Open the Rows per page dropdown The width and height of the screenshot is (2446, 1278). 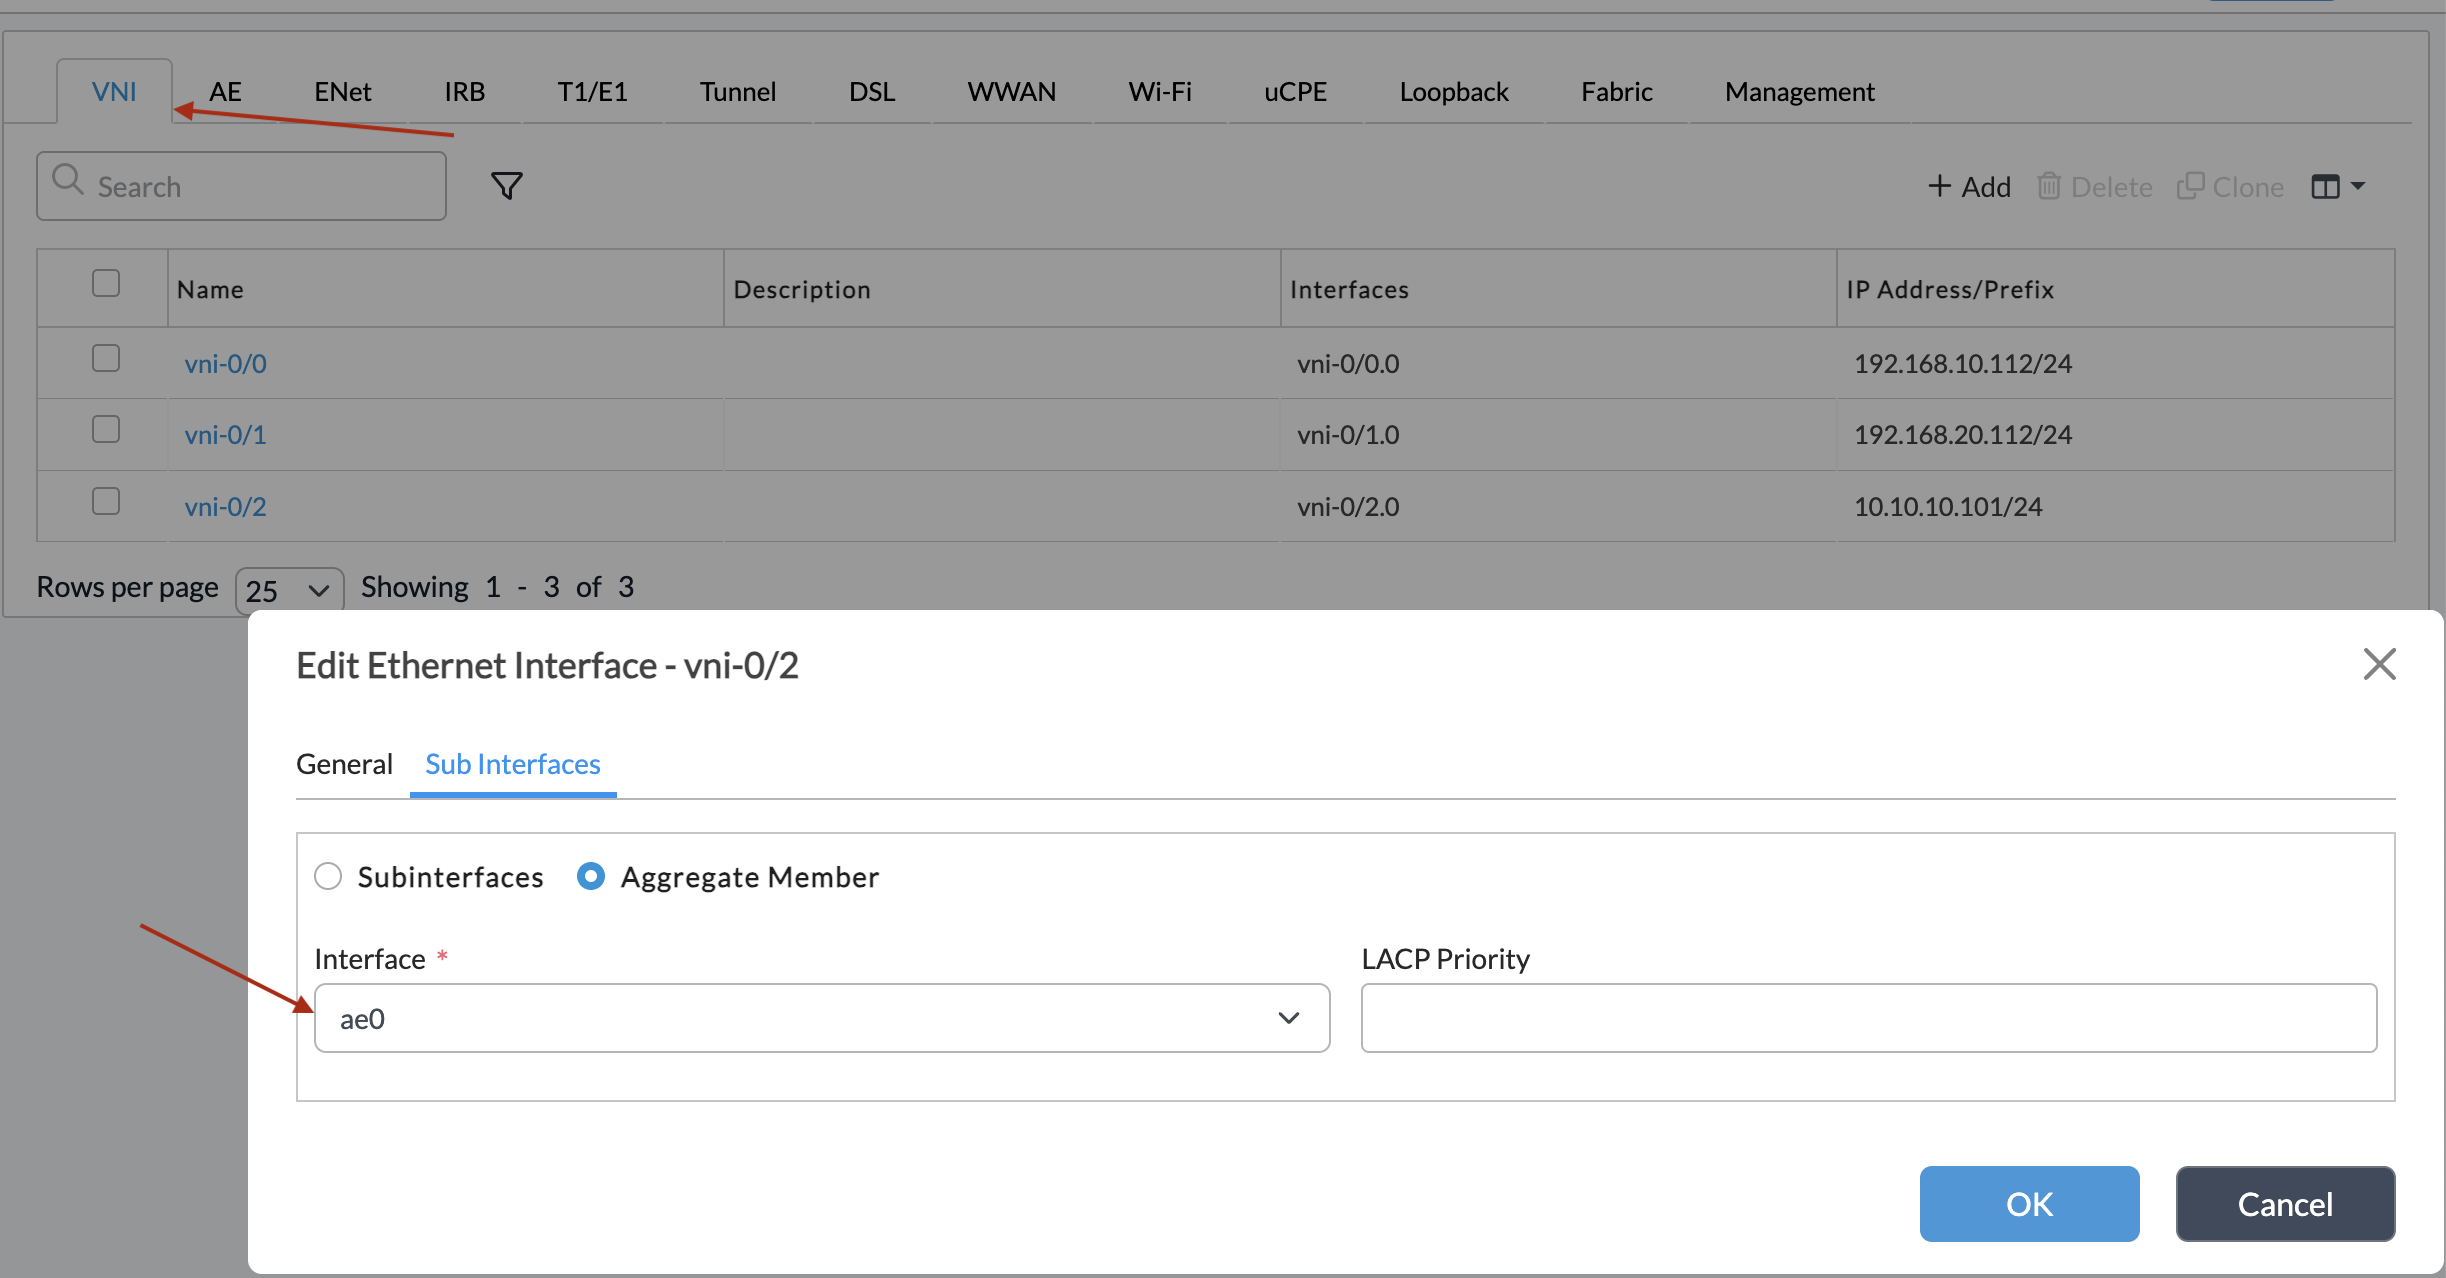(289, 590)
